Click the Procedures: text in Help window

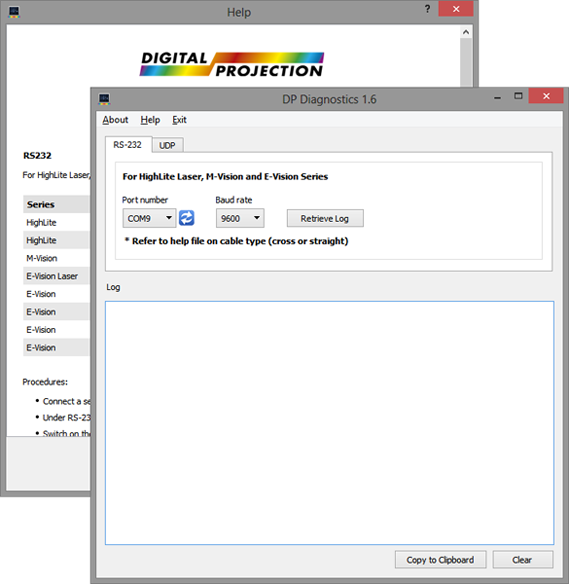[45, 382]
